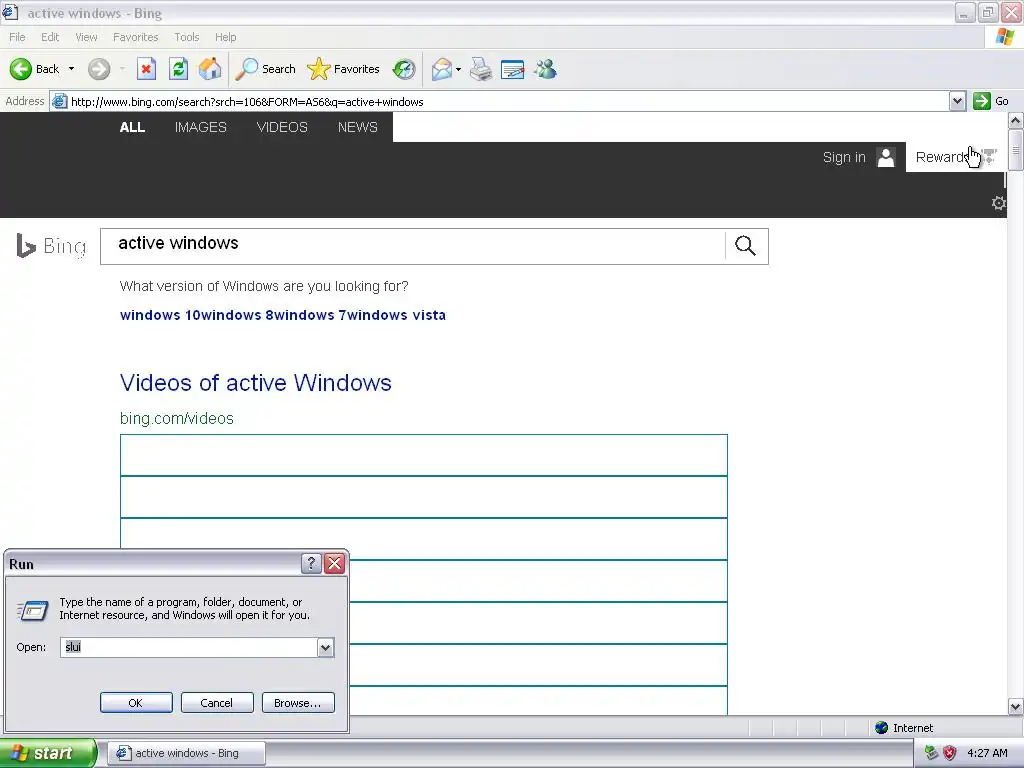This screenshot has height=768, width=1024.
Task: Click the green Go arrow button
Action: [x=982, y=101]
